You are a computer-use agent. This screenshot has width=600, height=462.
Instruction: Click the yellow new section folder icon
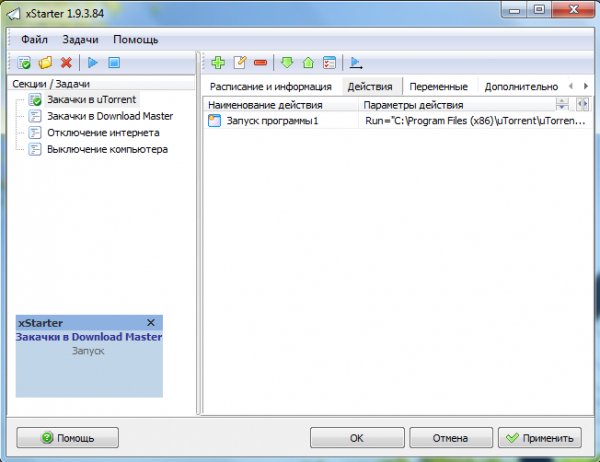[x=46, y=62]
